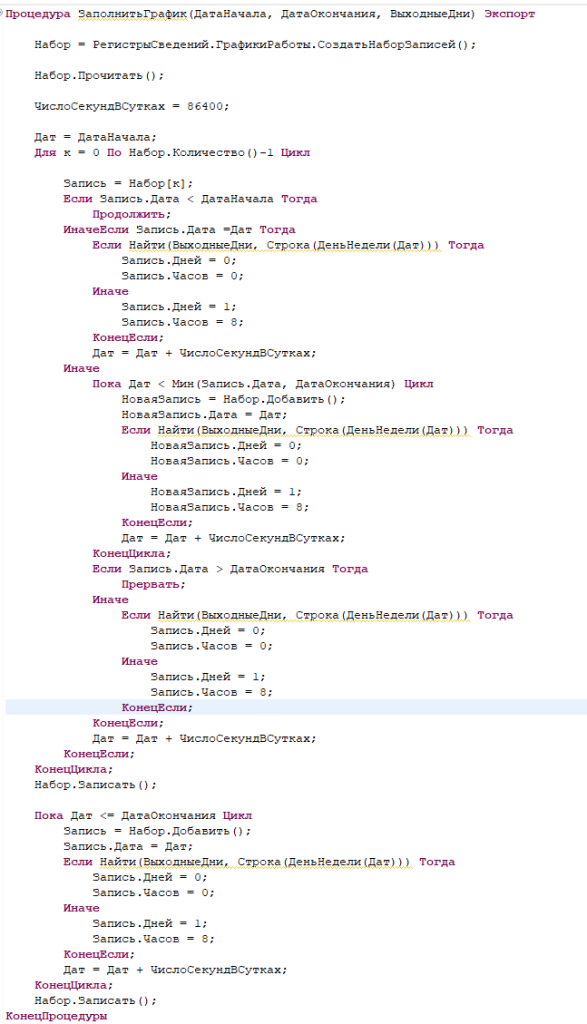Collapse the ЗаполнитьГрафик procedure fold marker

3,11
